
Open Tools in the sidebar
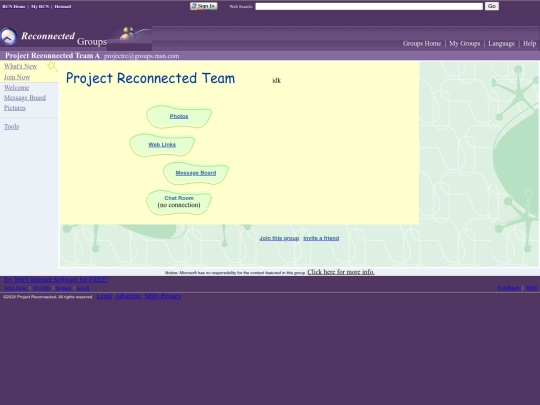tap(11, 126)
